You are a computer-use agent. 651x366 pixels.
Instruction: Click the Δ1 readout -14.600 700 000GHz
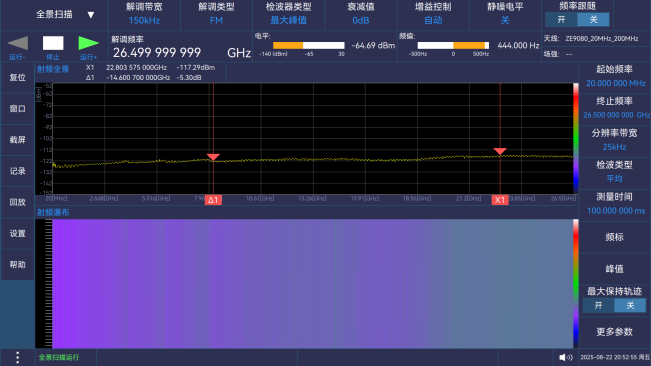138,78
